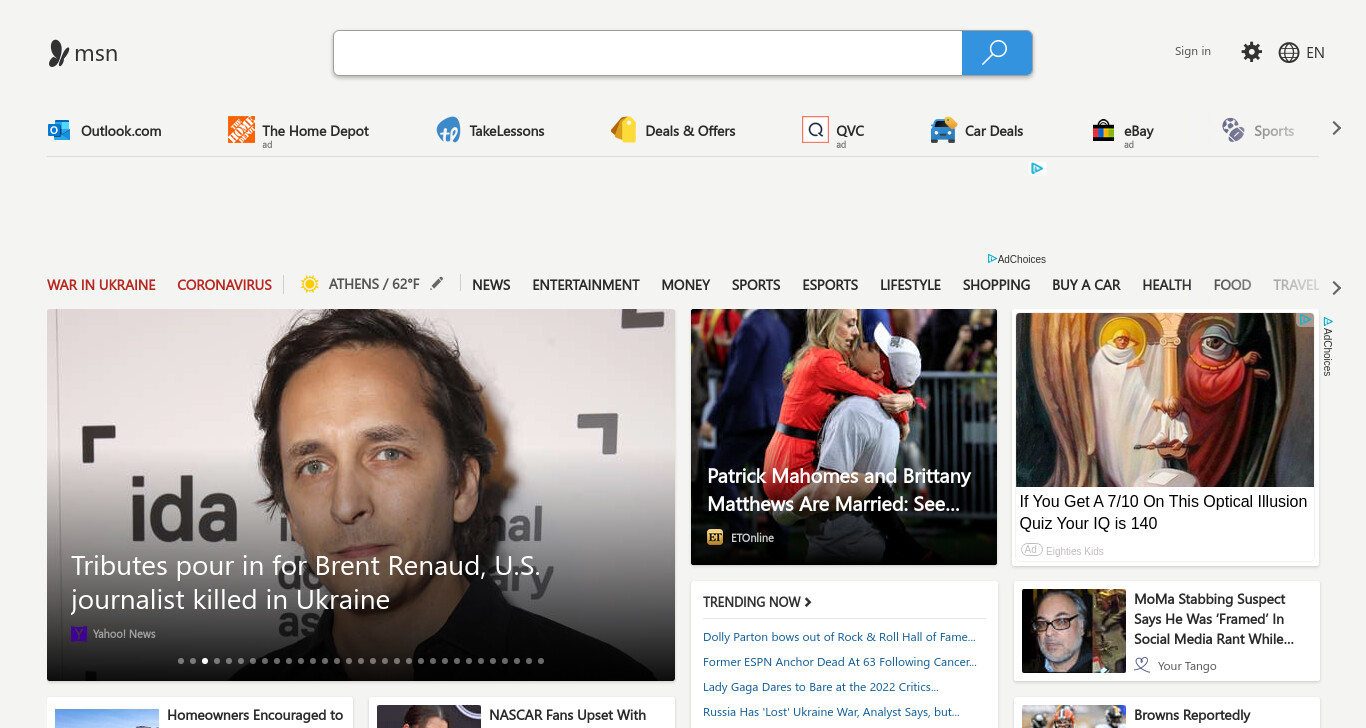1366x728 pixels.
Task: Open the Health category
Action: [x=1167, y=285]
